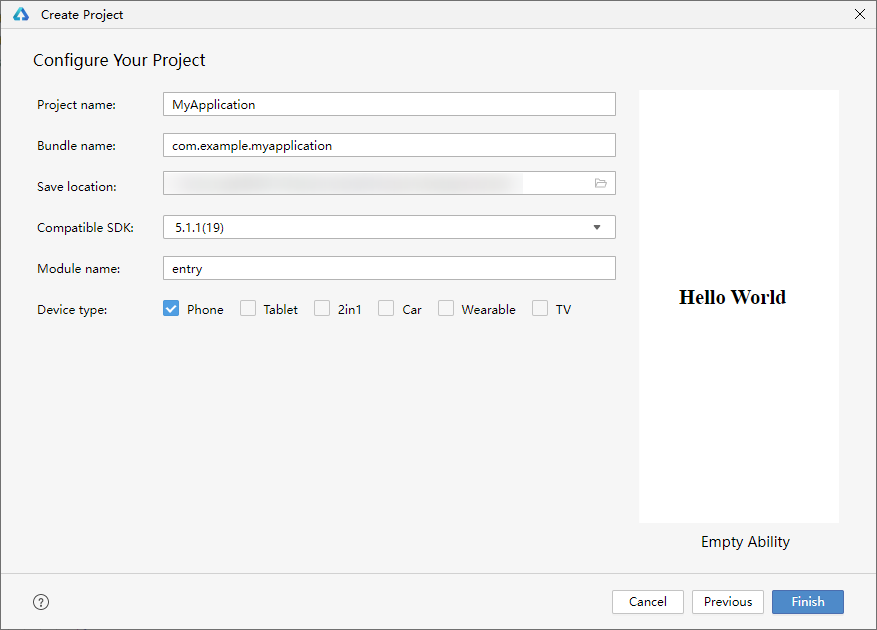Browse save location with folder icon
This screenshot has width=877, height=630.
coord(601,183)
